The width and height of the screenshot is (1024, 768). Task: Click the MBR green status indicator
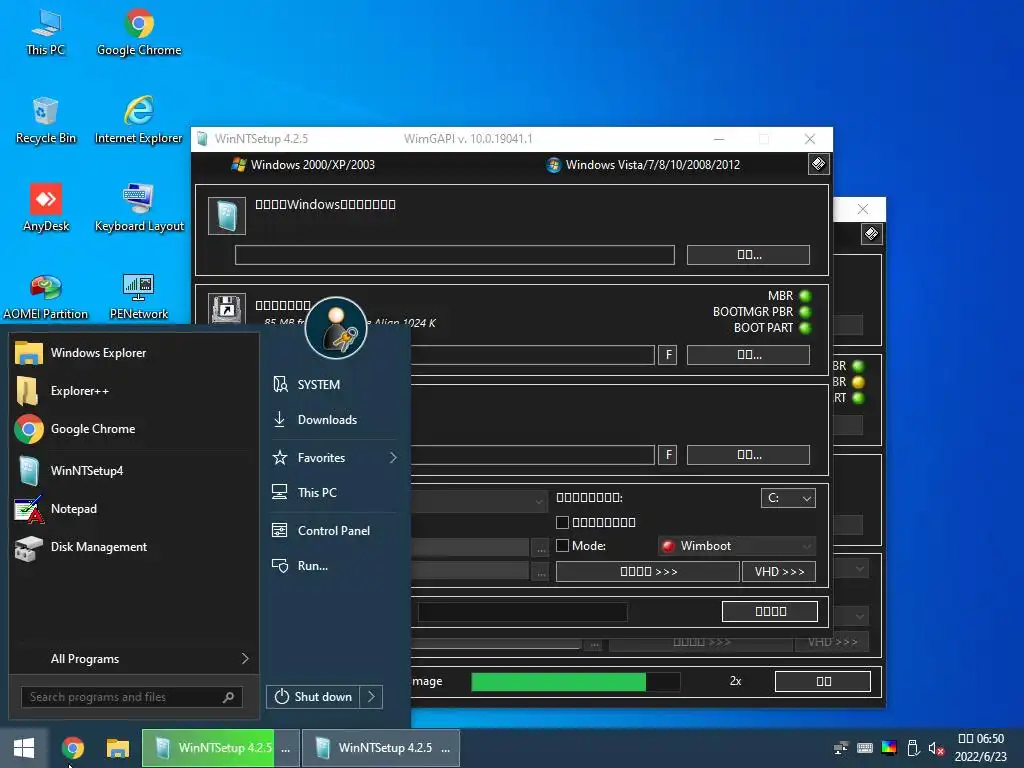tap(805, 296)
